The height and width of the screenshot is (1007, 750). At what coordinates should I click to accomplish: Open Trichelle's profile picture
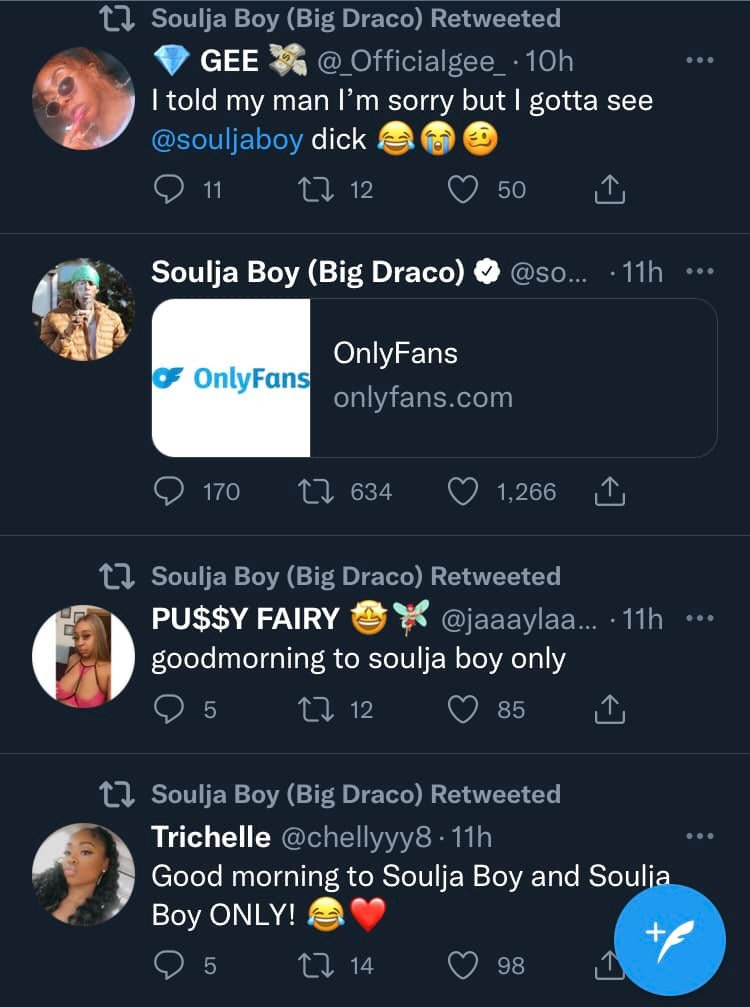[83, 873]
